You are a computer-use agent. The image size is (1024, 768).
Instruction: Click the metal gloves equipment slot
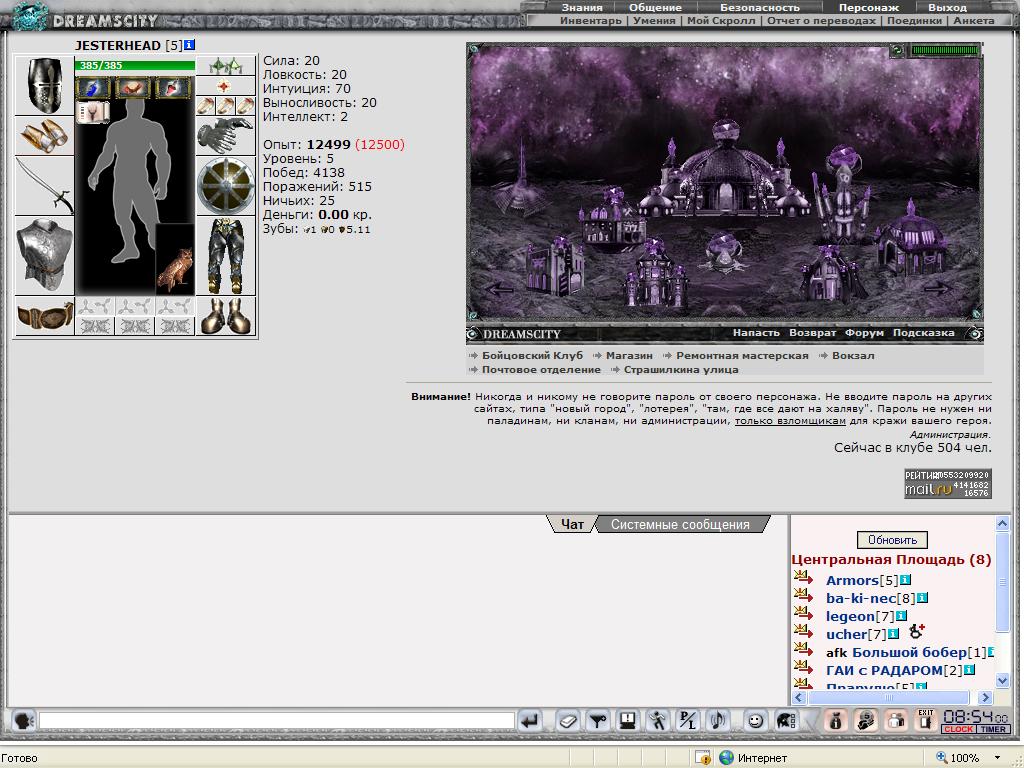[x=225, y=135]
